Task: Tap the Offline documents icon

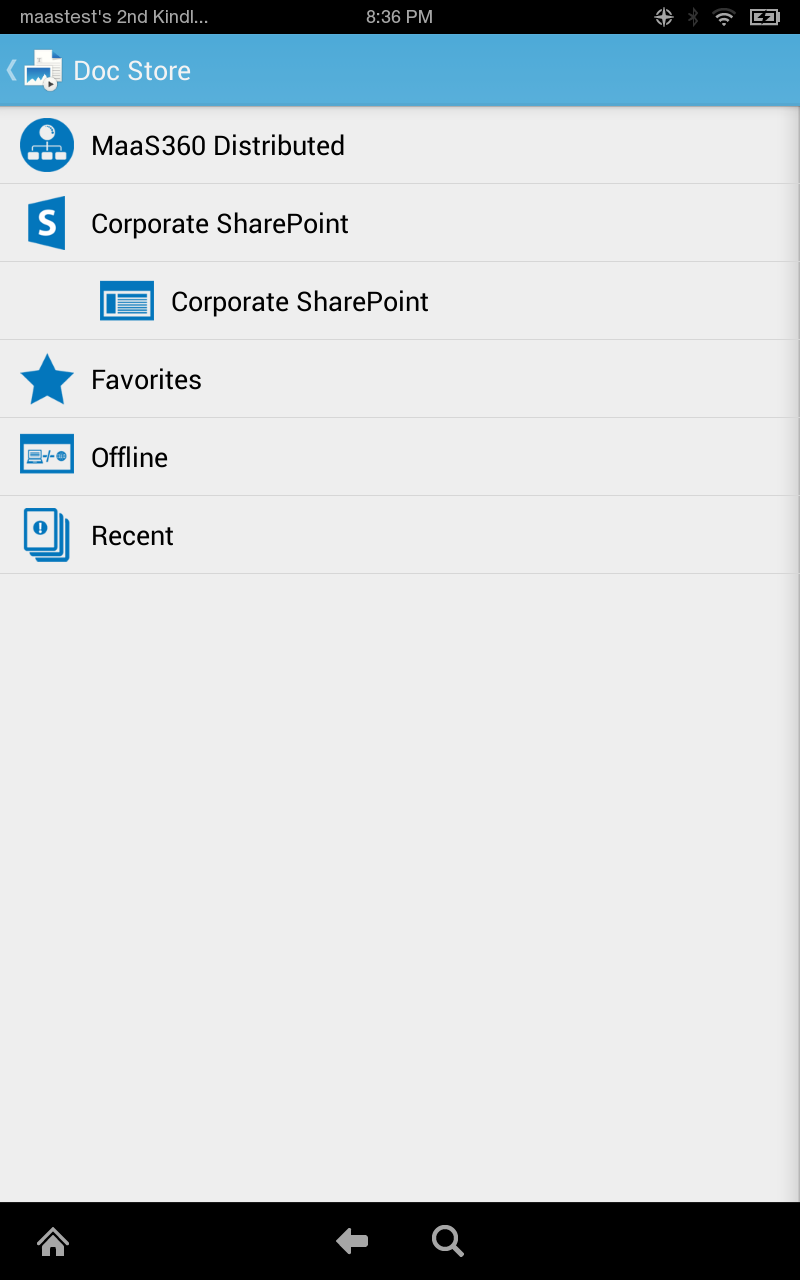Action: click(47, 456)
